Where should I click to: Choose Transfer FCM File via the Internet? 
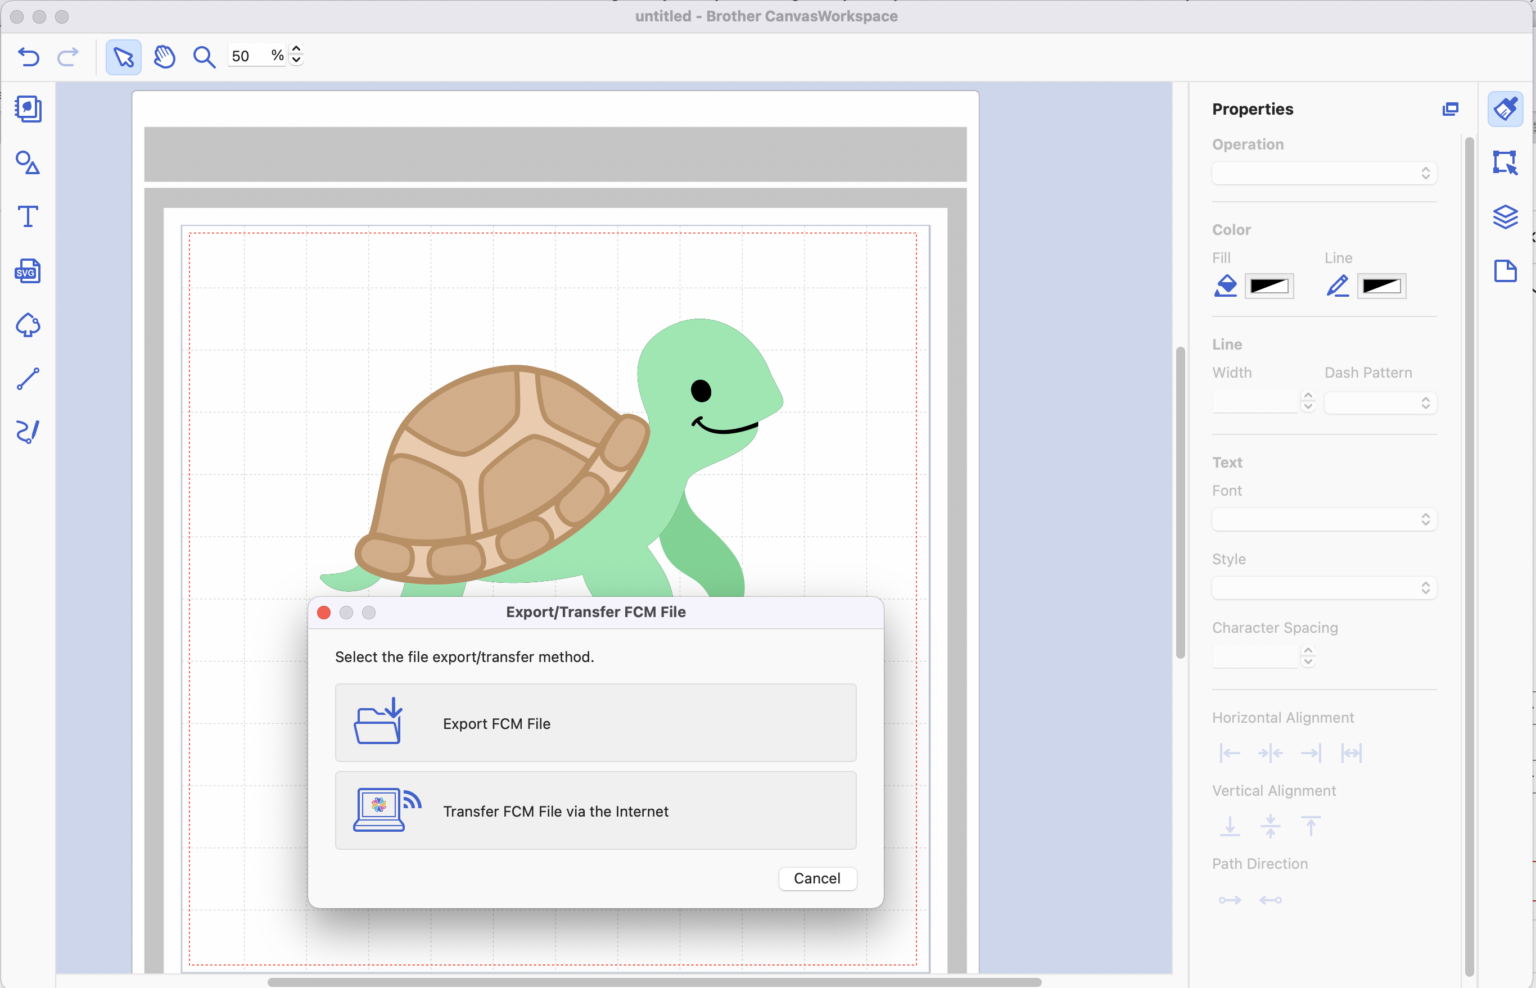tap(595, 811)
